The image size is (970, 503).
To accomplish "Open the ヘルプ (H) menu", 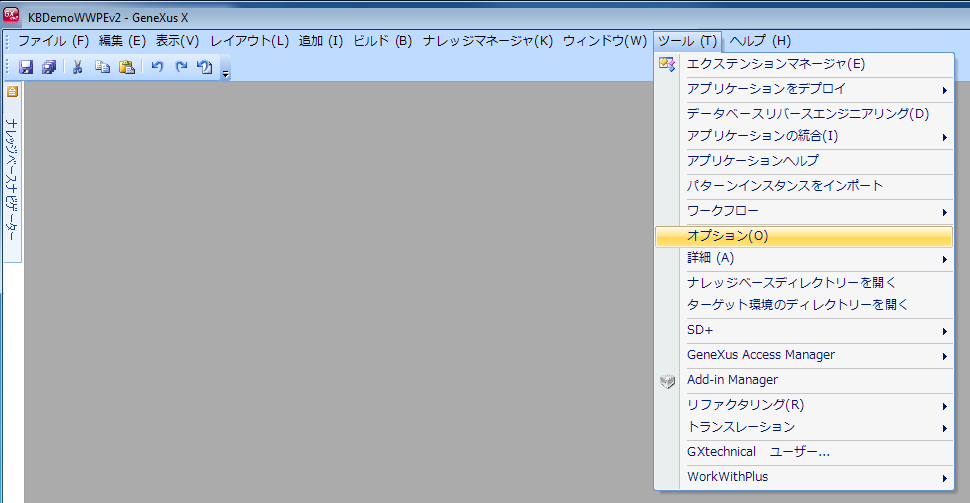I will pyautogui.click(x=759, y=41).
